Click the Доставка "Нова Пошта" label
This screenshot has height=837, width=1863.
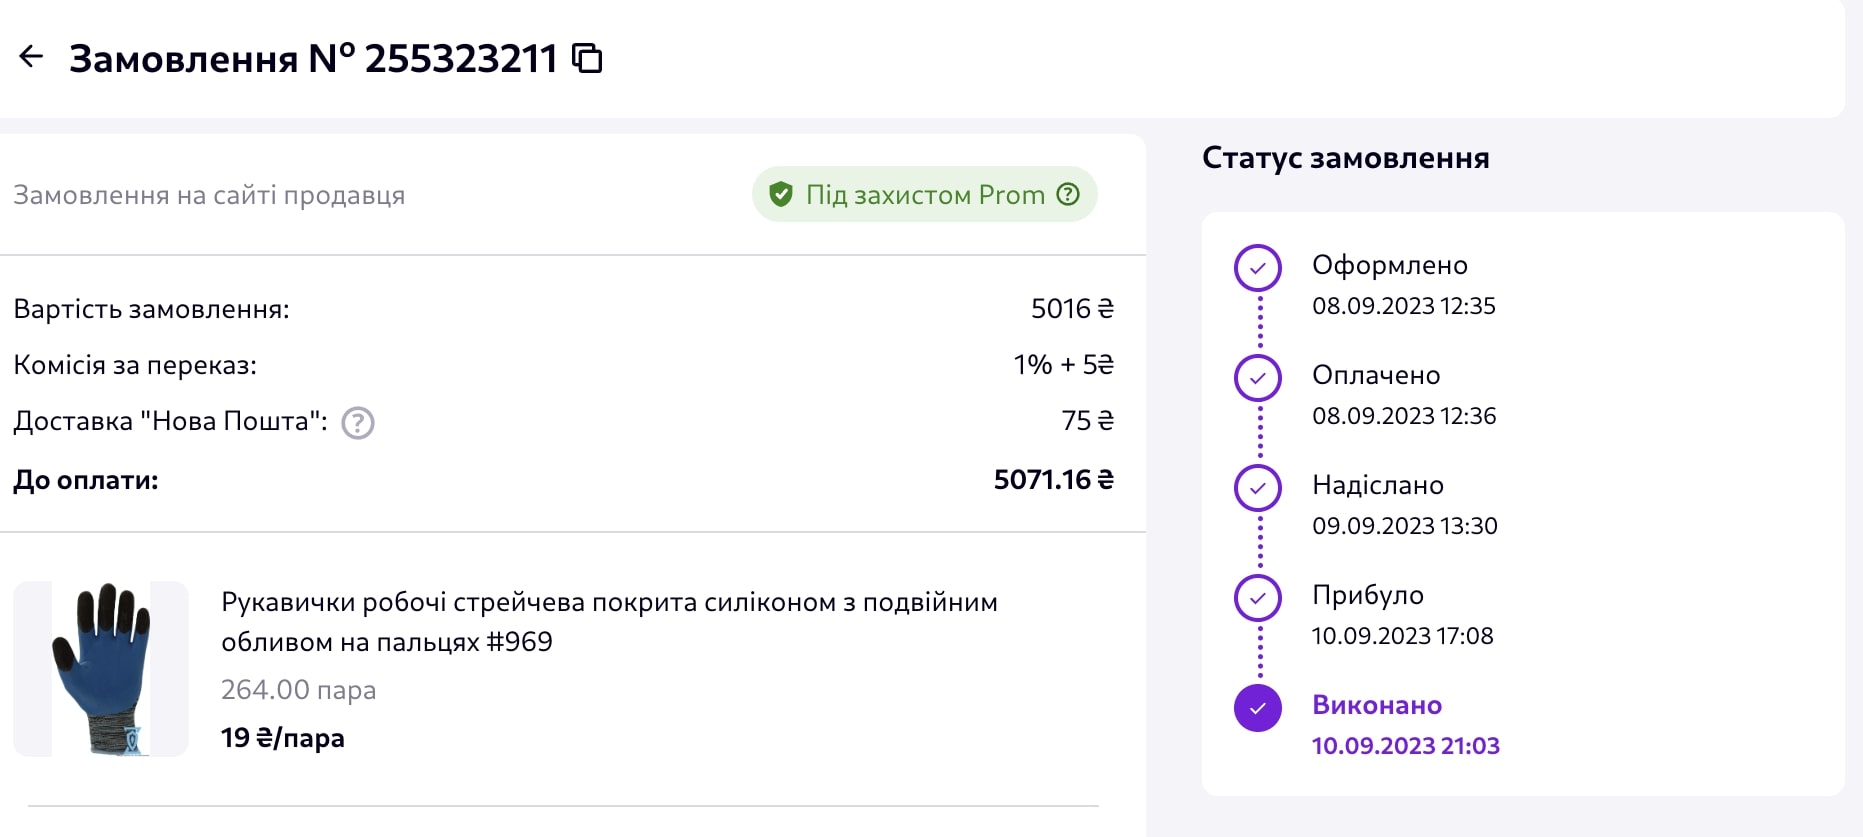pyautogui.click(x=171, y=421)
